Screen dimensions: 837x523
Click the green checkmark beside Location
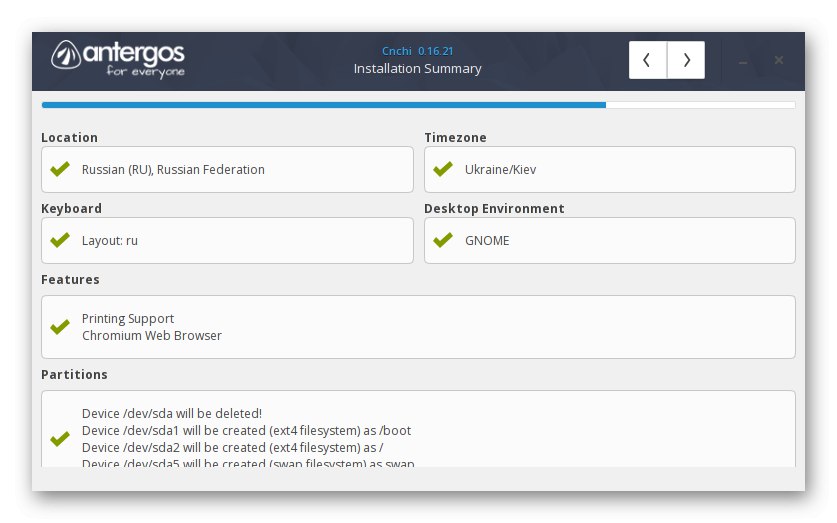click(x=60, y=169)
